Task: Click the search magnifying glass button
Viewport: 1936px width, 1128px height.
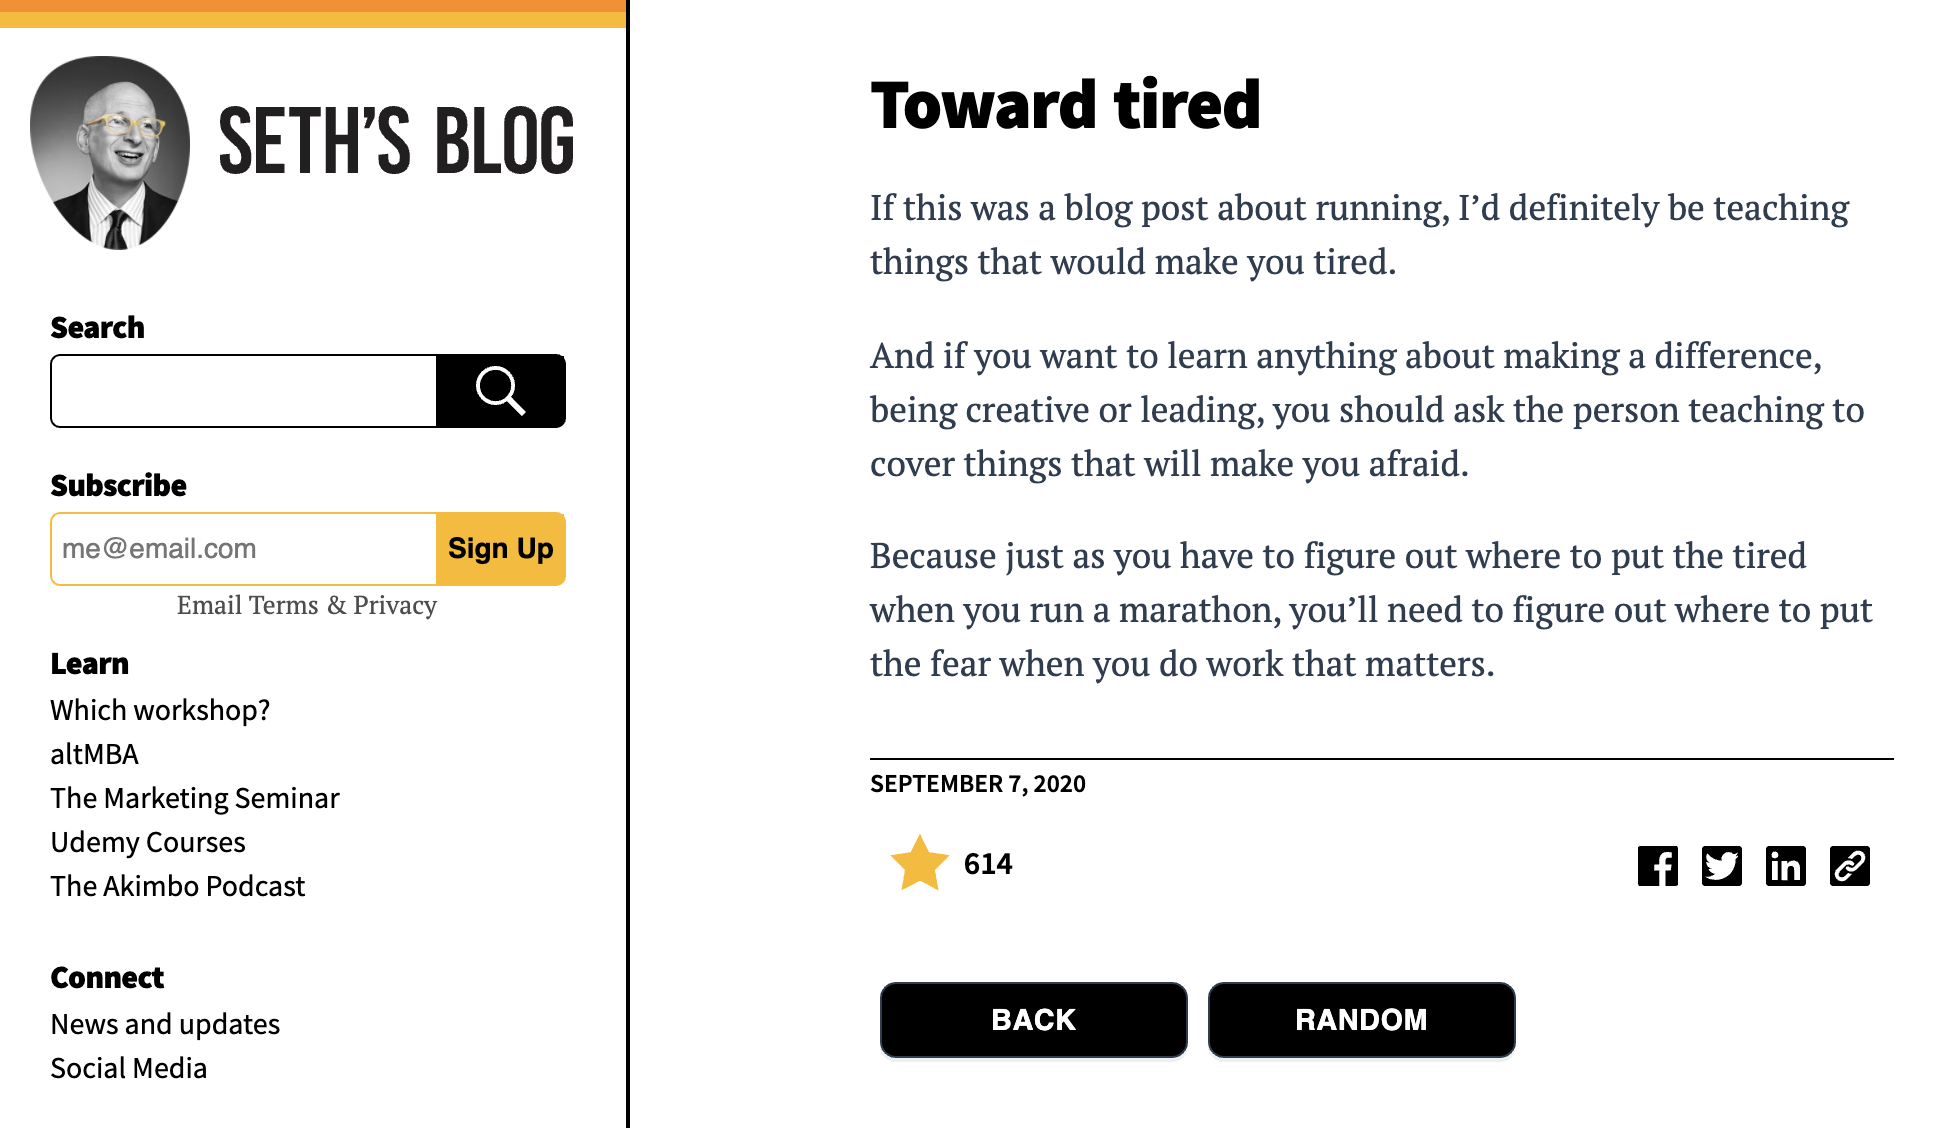Action: point(500,391)
